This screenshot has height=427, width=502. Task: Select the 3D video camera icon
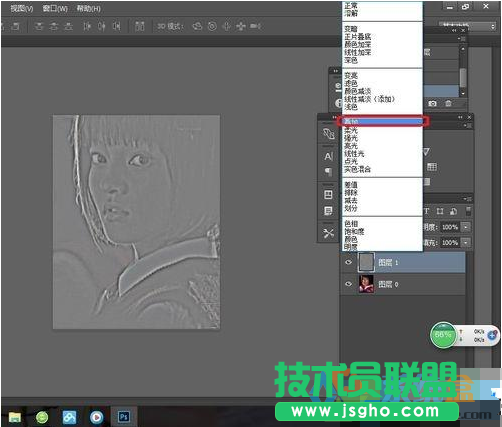click(x=255, y=26)
